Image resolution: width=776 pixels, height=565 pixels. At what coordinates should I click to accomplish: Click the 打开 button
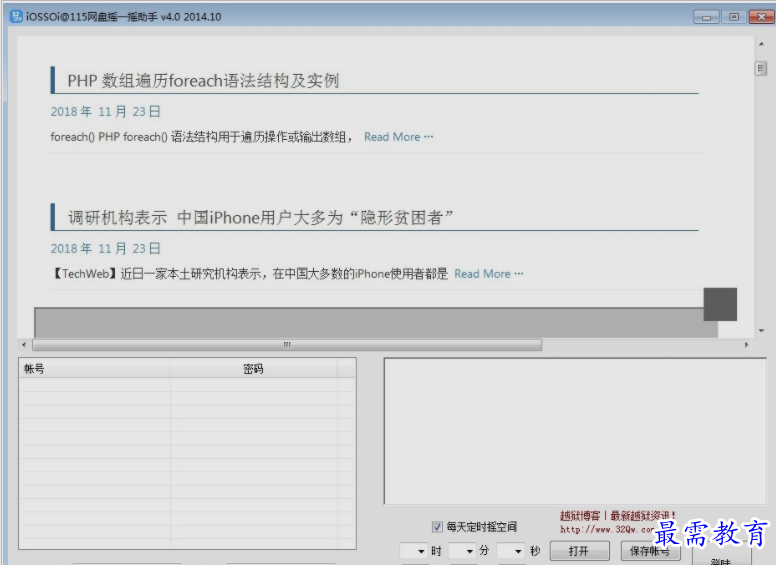[x=579, y=551]
